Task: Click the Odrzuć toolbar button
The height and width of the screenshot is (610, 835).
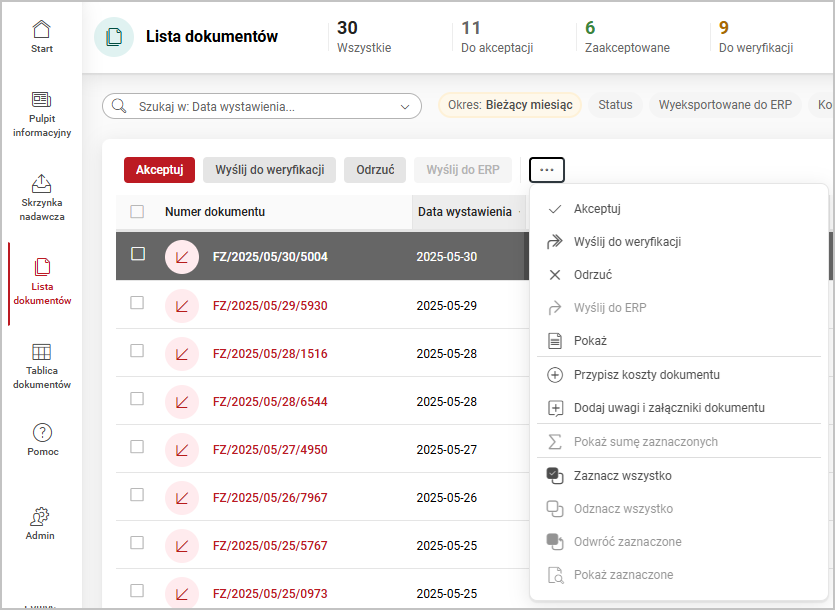Action: [x=375, y=170]
